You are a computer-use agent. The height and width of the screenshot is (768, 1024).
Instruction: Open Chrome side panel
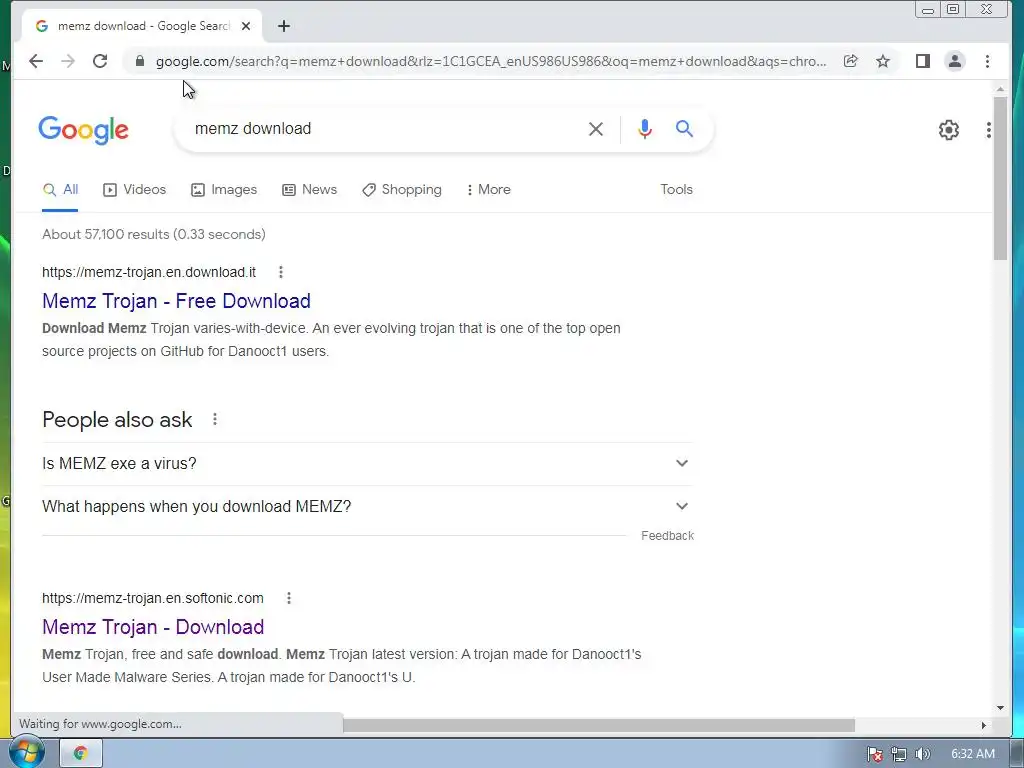(922, 61)
